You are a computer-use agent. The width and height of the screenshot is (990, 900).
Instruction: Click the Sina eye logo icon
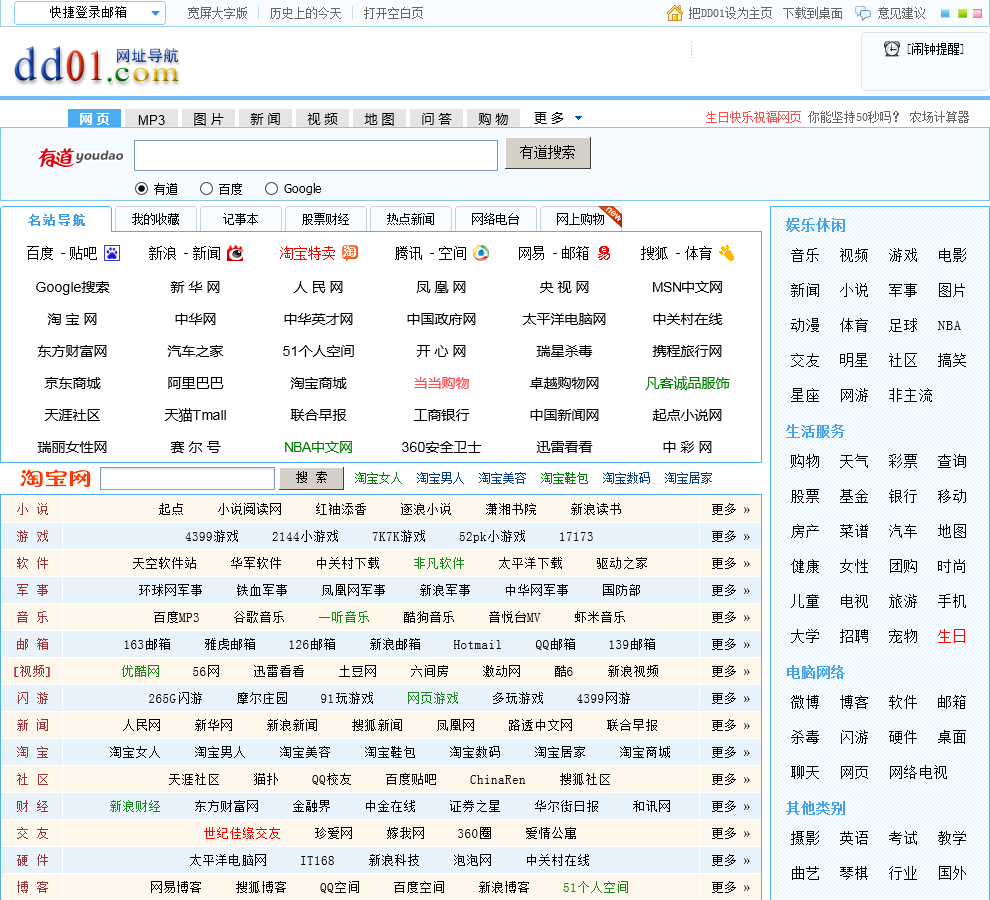point(235,254)
